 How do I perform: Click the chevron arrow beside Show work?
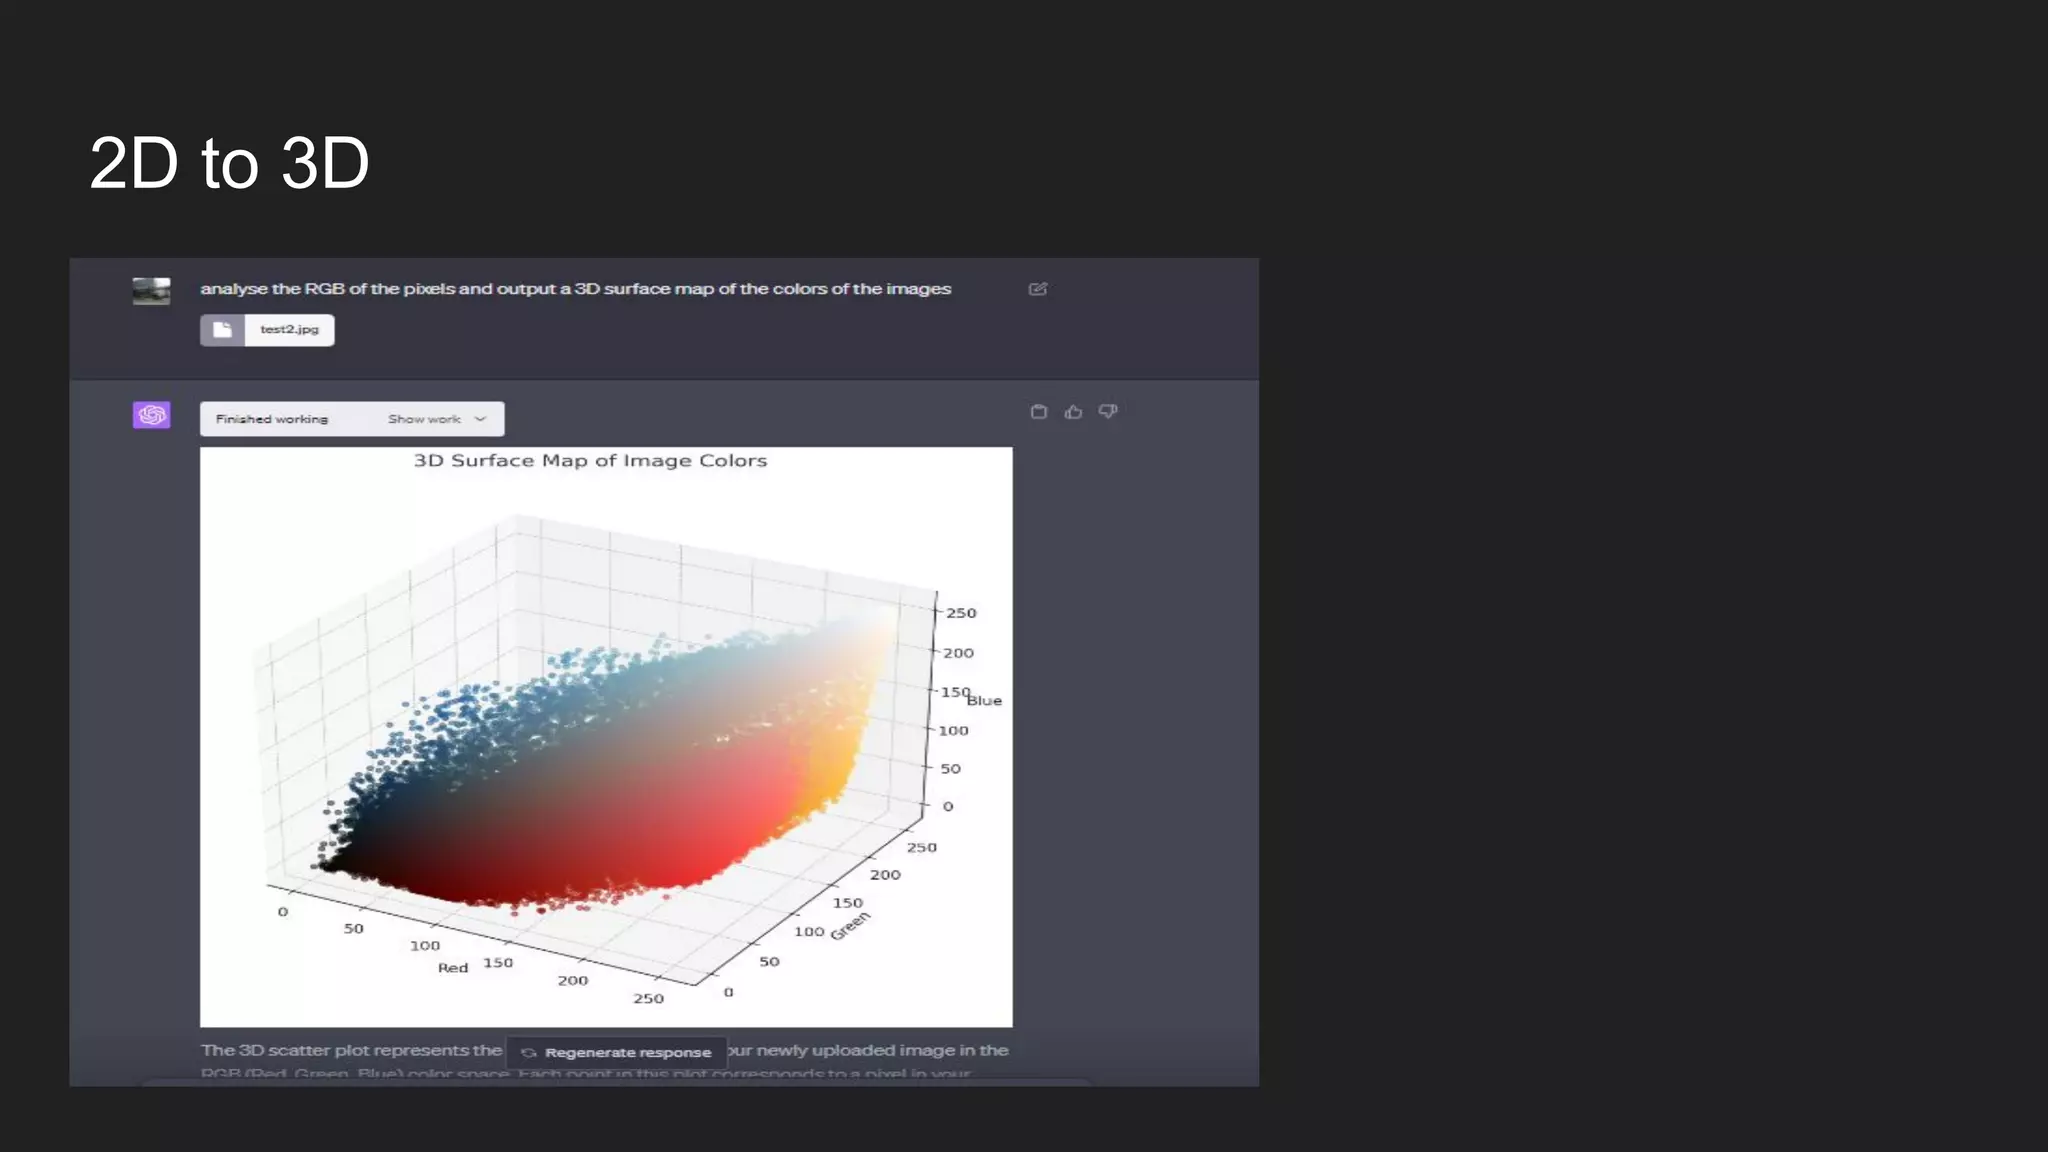pyautogui.click(x=480, y=419)
